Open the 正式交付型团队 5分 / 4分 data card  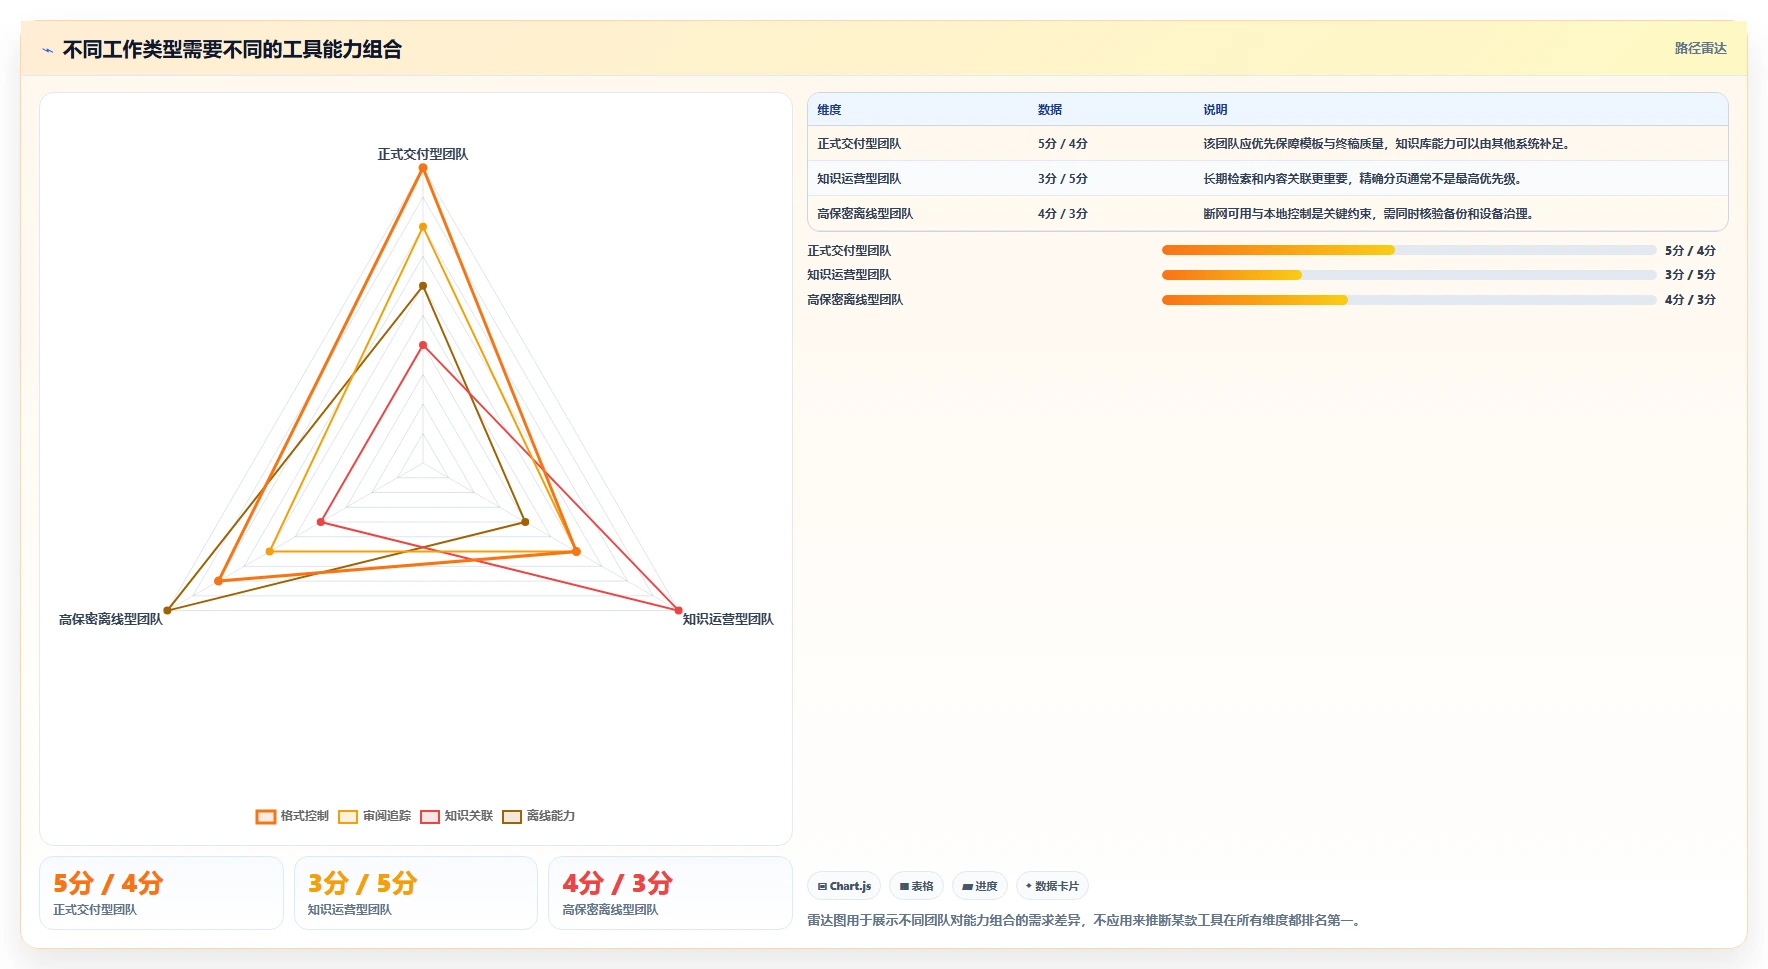click(x=161, y=893)
